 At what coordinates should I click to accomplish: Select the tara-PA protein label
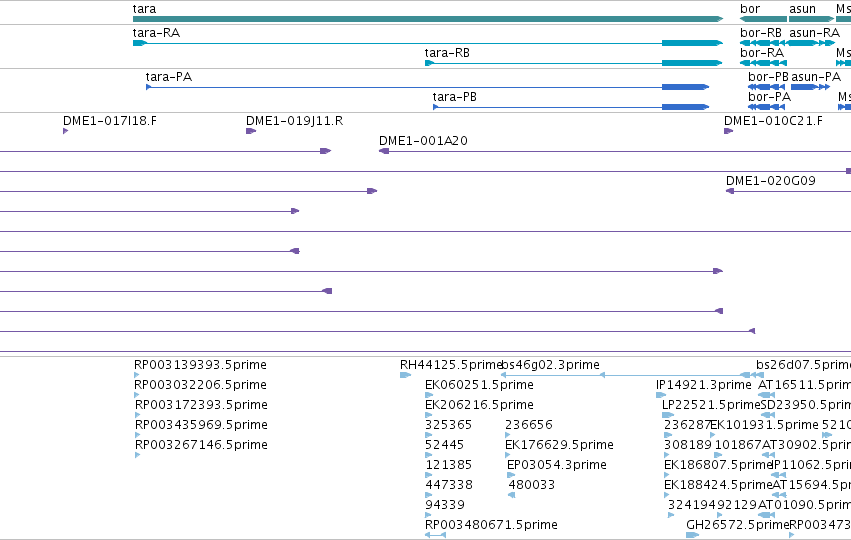[x=169, y=77]
